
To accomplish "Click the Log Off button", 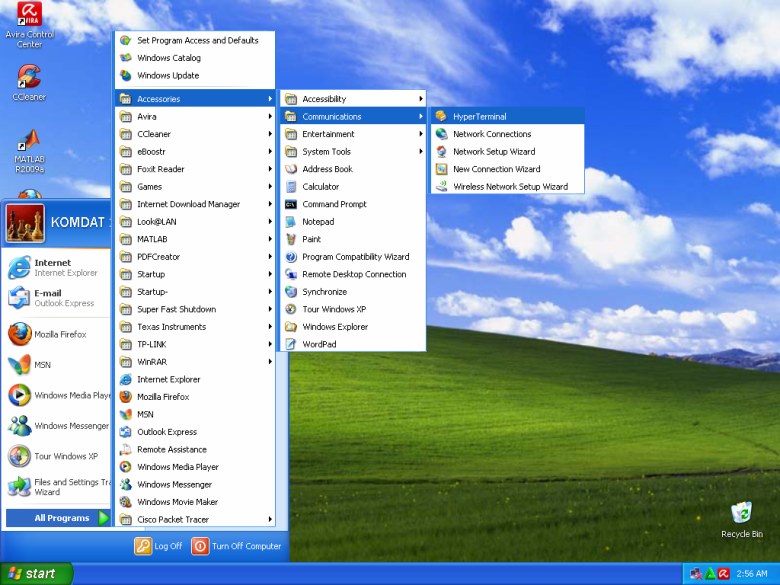I will 158,546.
